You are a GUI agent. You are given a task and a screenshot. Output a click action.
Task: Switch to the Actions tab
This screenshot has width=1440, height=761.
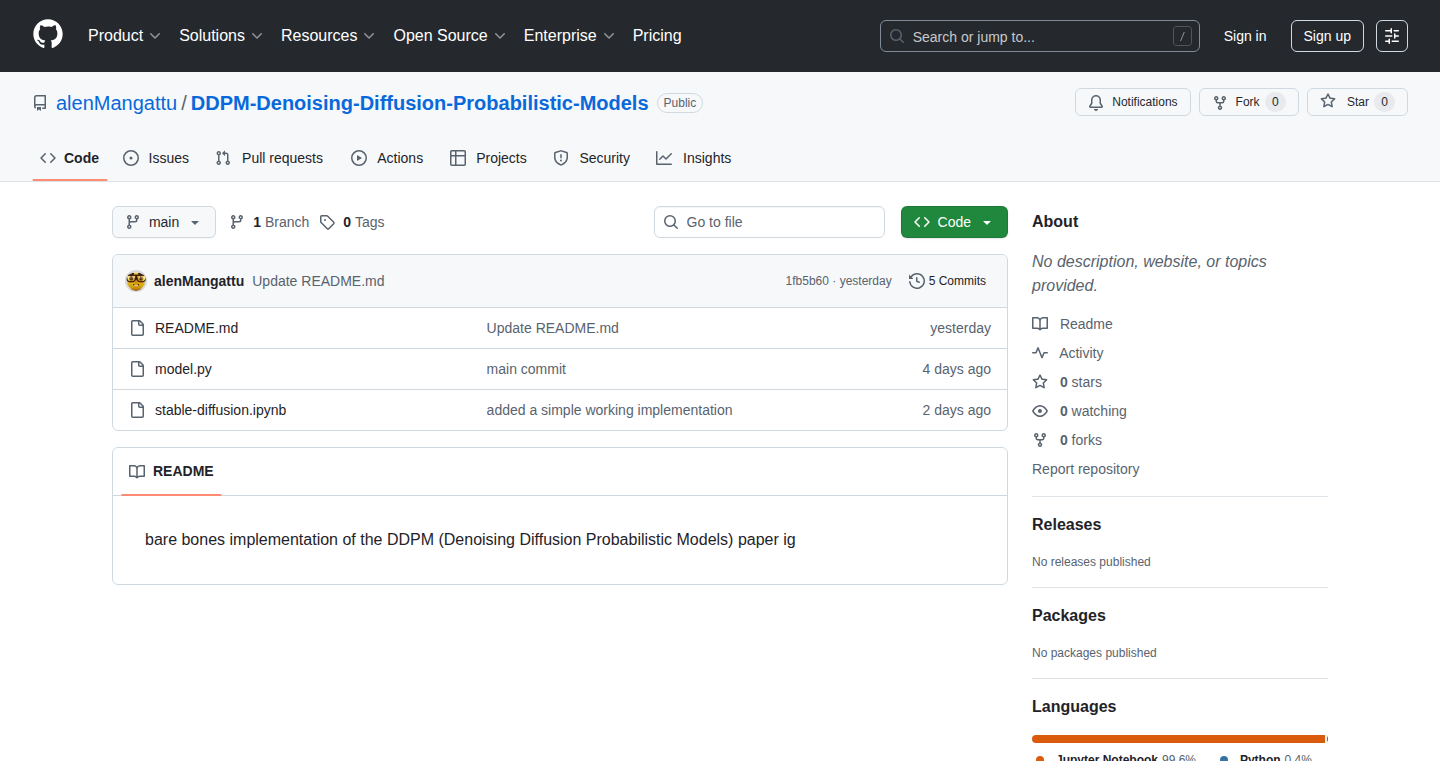pyautogui.click(x=387, y=158)
